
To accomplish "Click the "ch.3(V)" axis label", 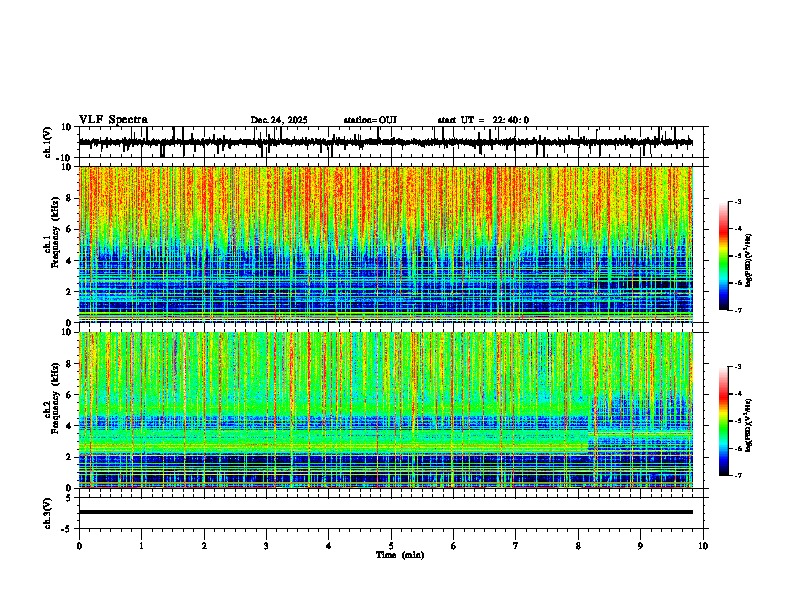I will tap(48, 514).
